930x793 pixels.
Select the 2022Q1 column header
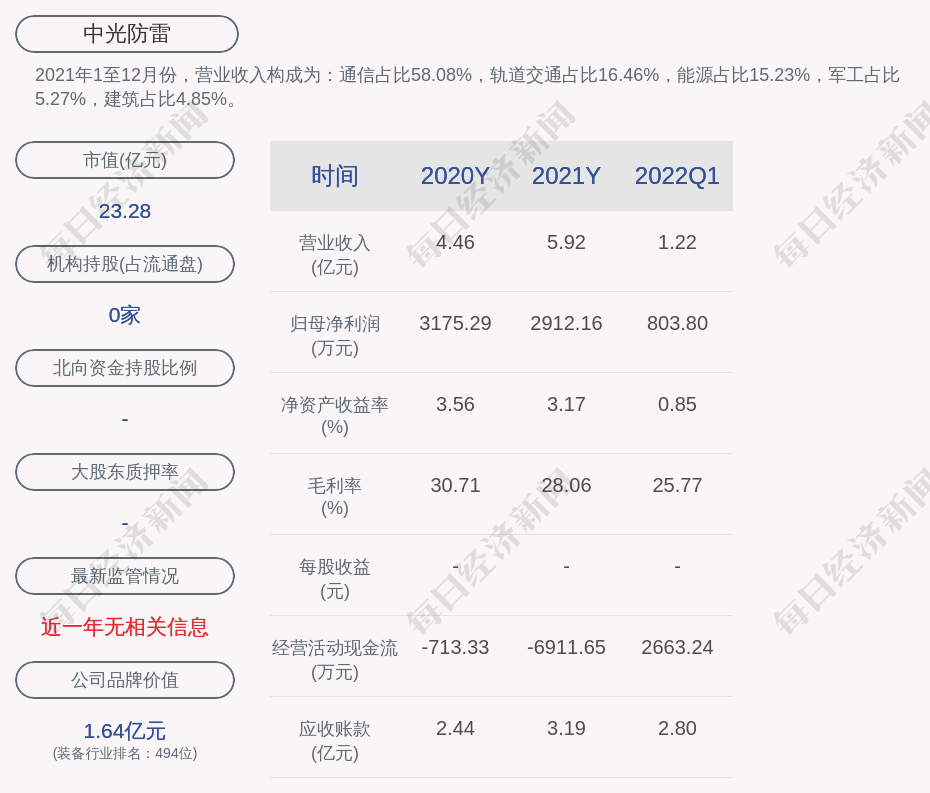tap(677, 176)
